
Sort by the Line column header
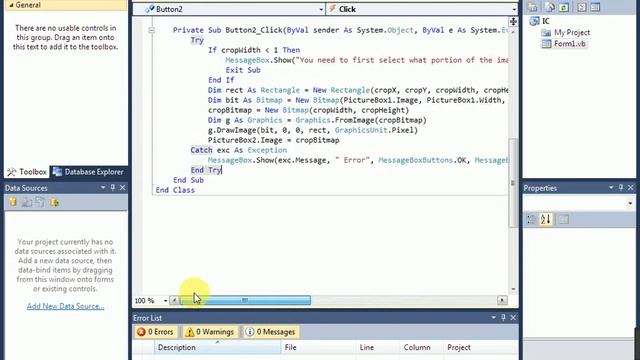[378, 347]
